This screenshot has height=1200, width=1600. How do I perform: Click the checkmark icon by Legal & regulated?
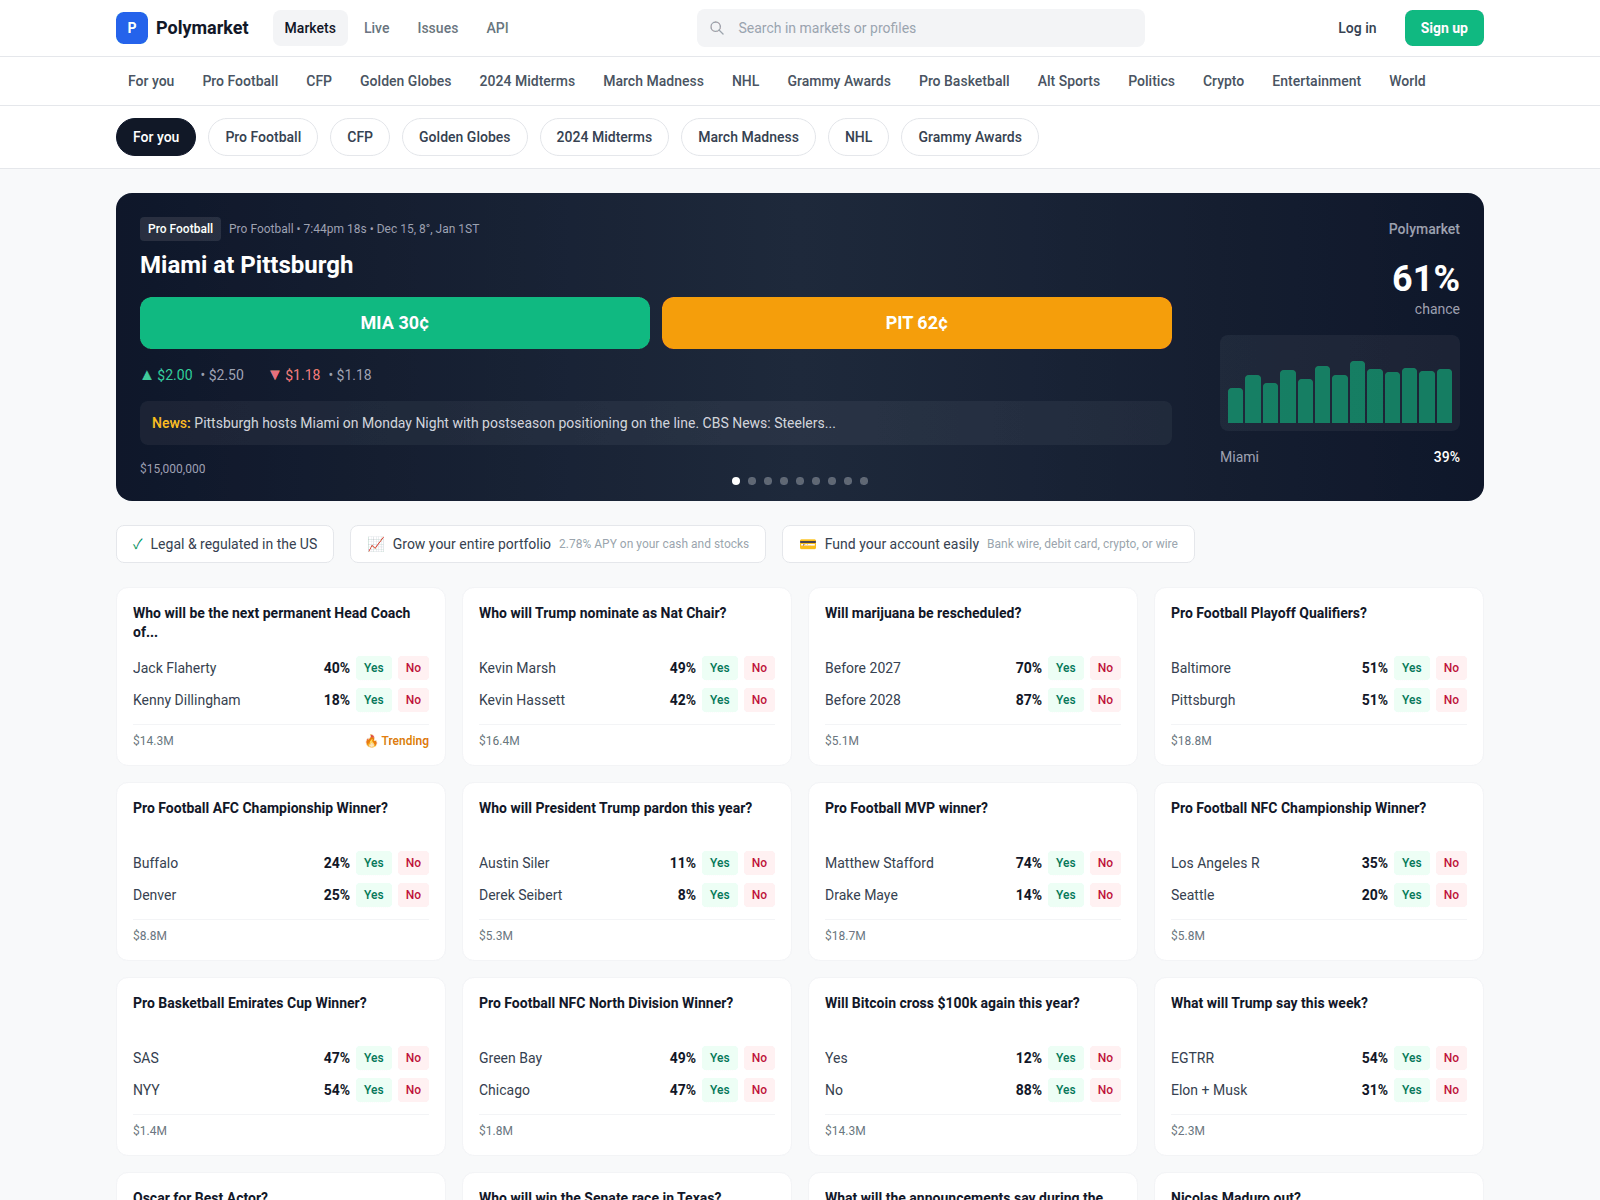(x=138, y=544)
